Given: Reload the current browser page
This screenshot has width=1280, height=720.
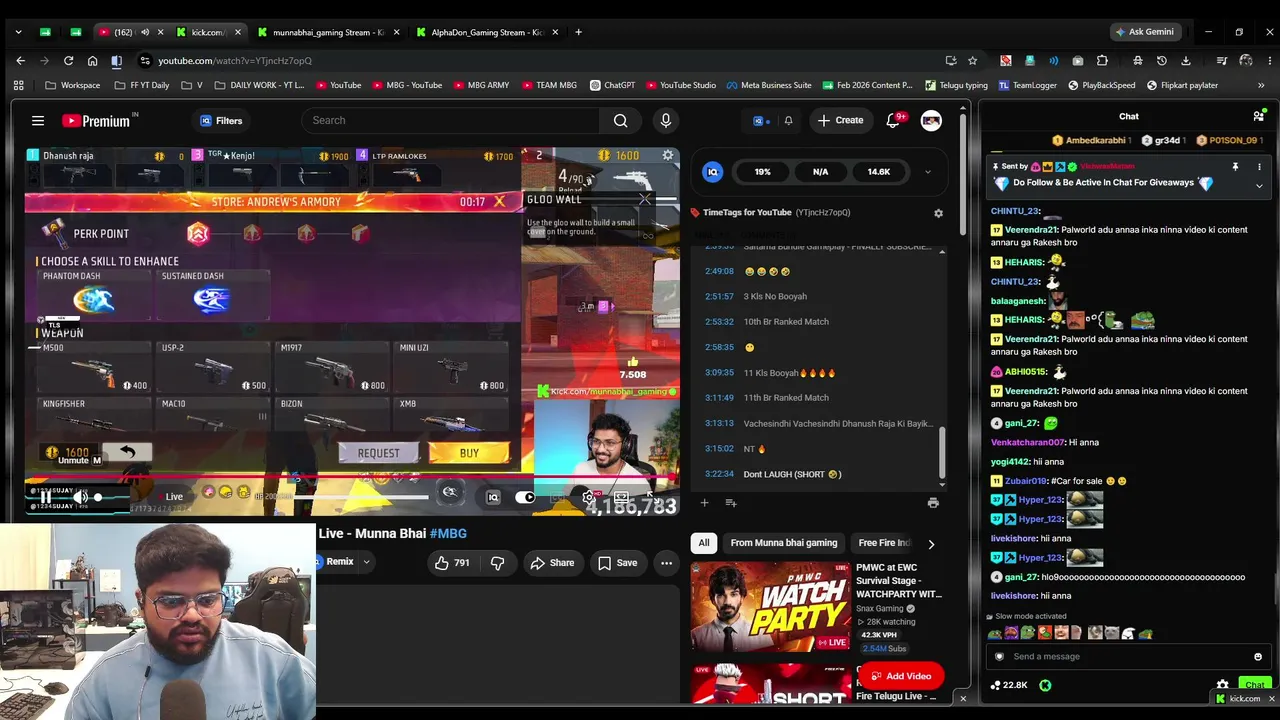Looking at the screenshot, I should tap(68, 60).
